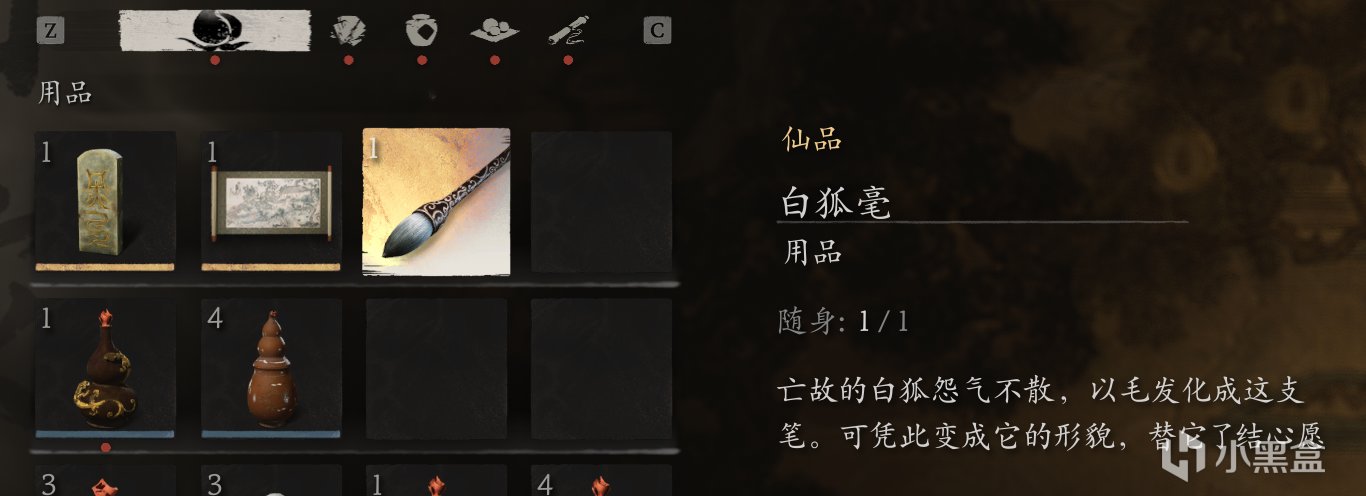Select the empty slot beside the brush
Screen dimensions: 1366x496
601,201
